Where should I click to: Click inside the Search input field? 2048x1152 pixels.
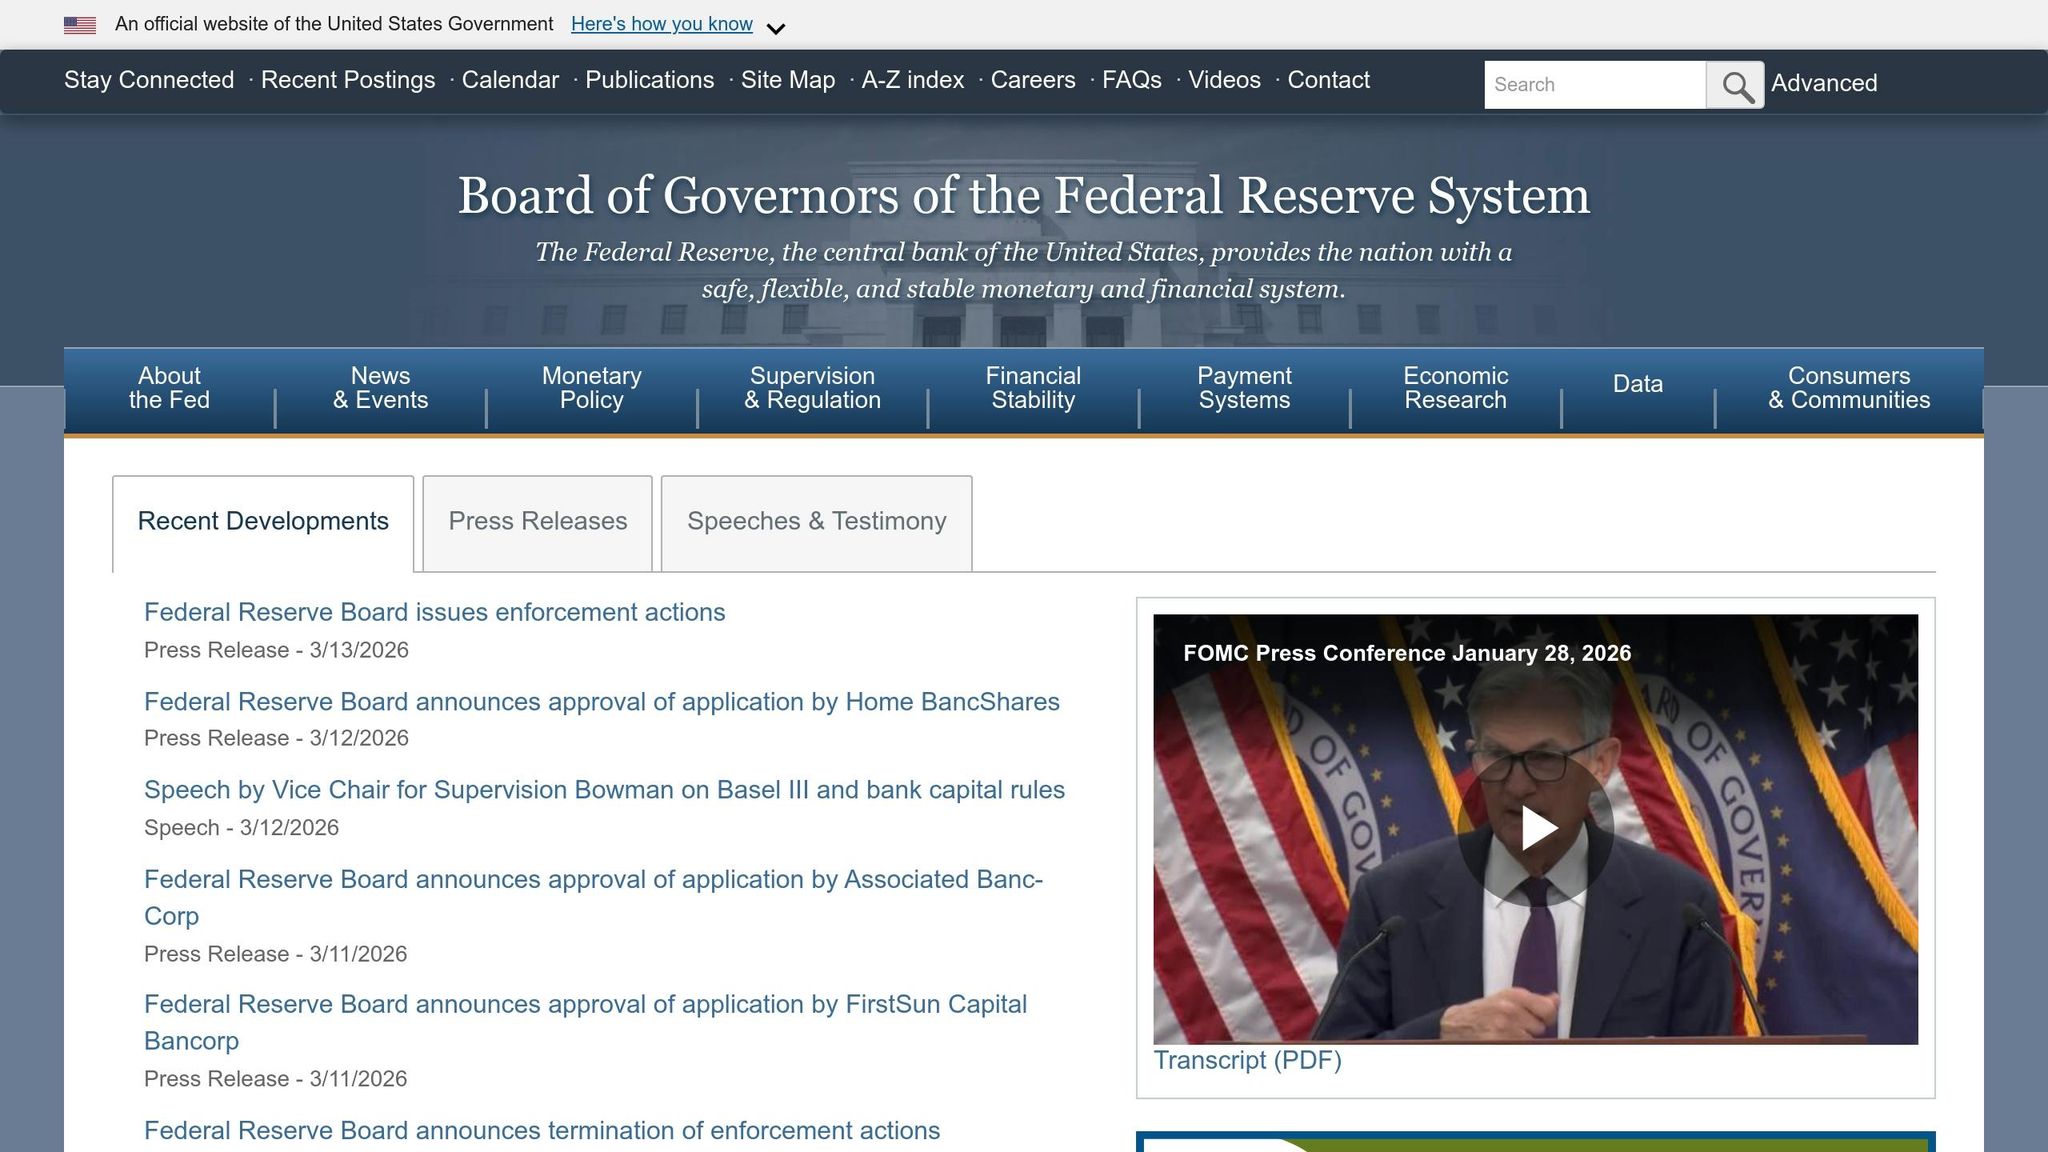point(1590,84)
